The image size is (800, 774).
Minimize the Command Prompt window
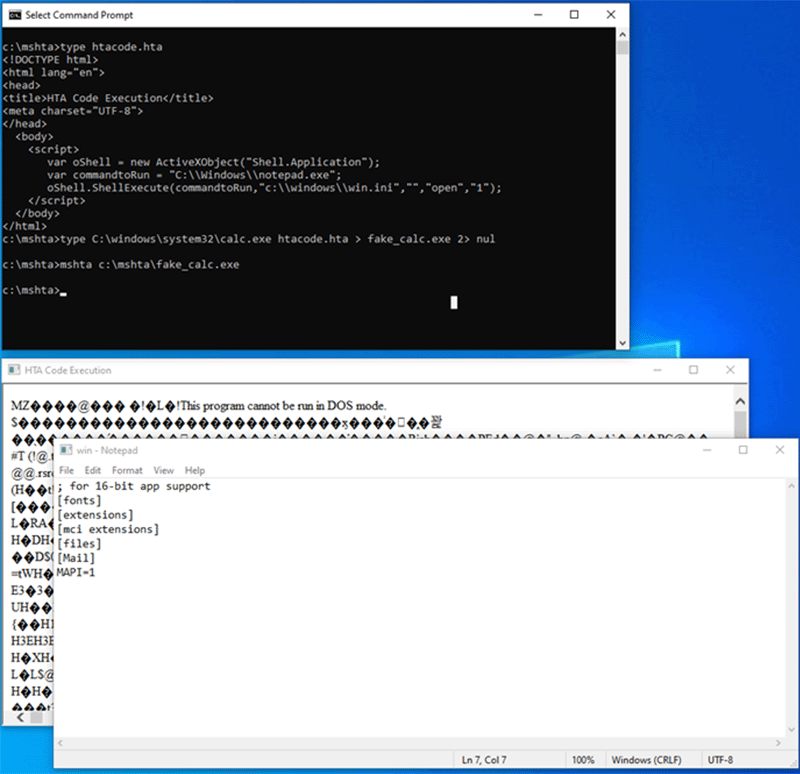(538, 15)
